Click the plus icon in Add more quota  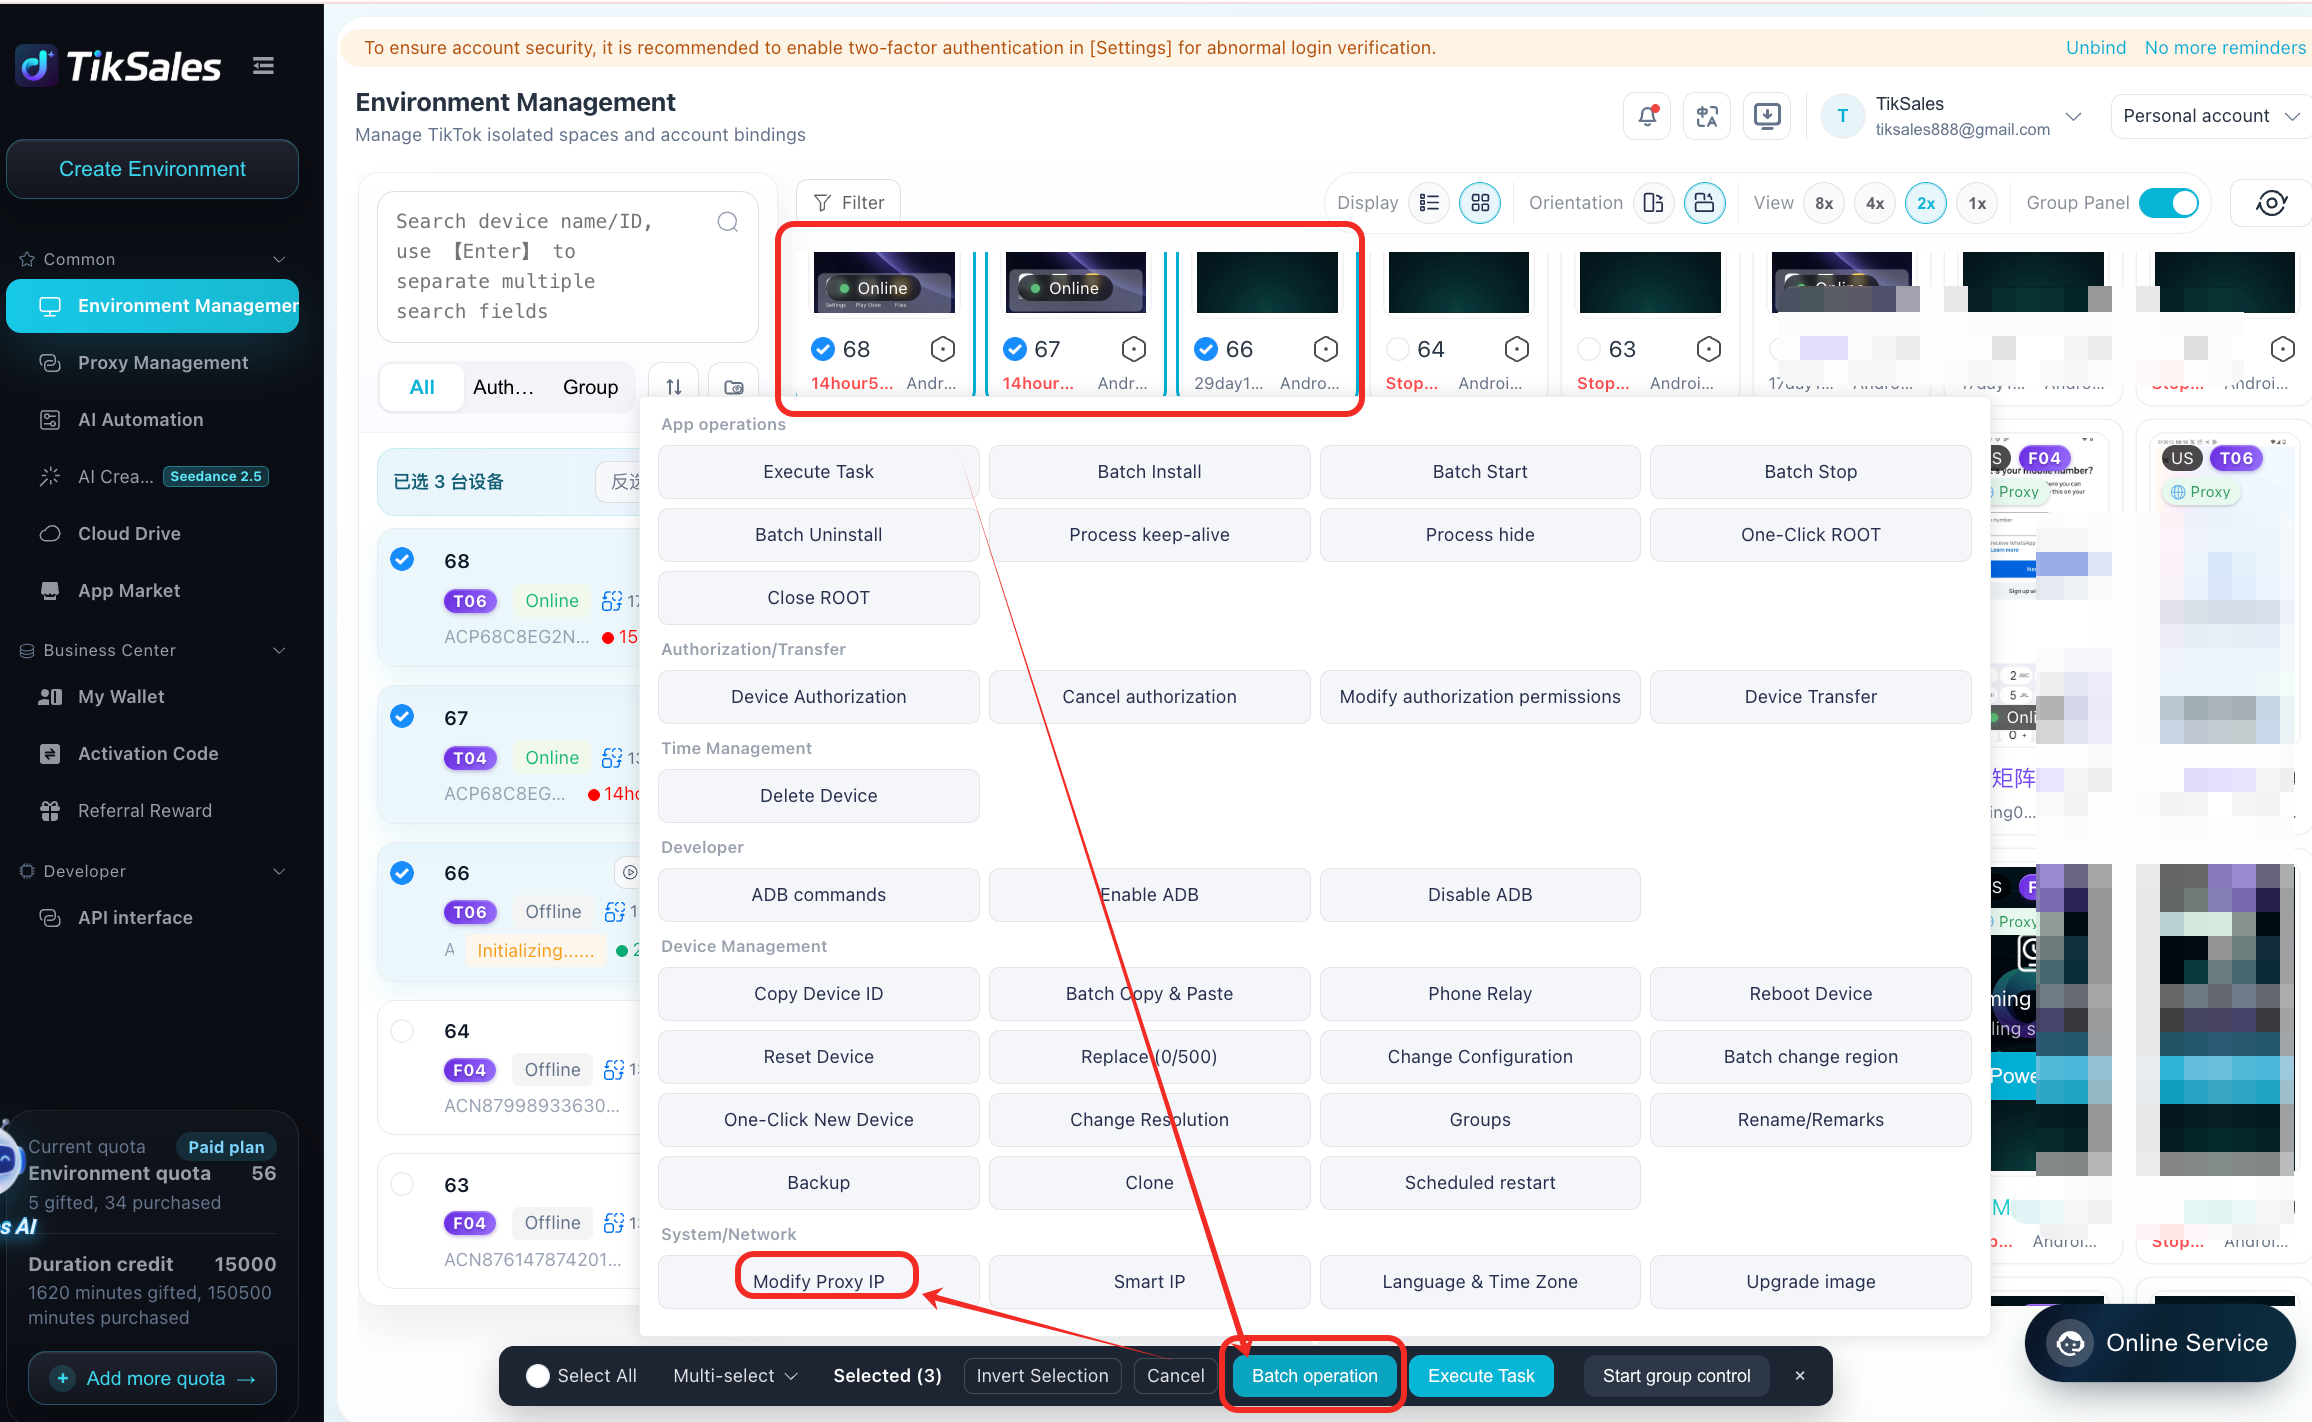coord(63,1378)
